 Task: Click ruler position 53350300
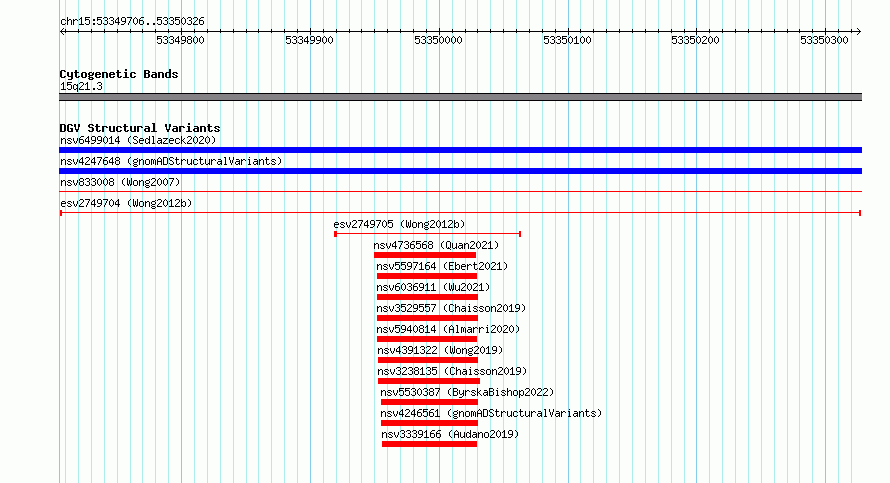[x=824, y=40]
